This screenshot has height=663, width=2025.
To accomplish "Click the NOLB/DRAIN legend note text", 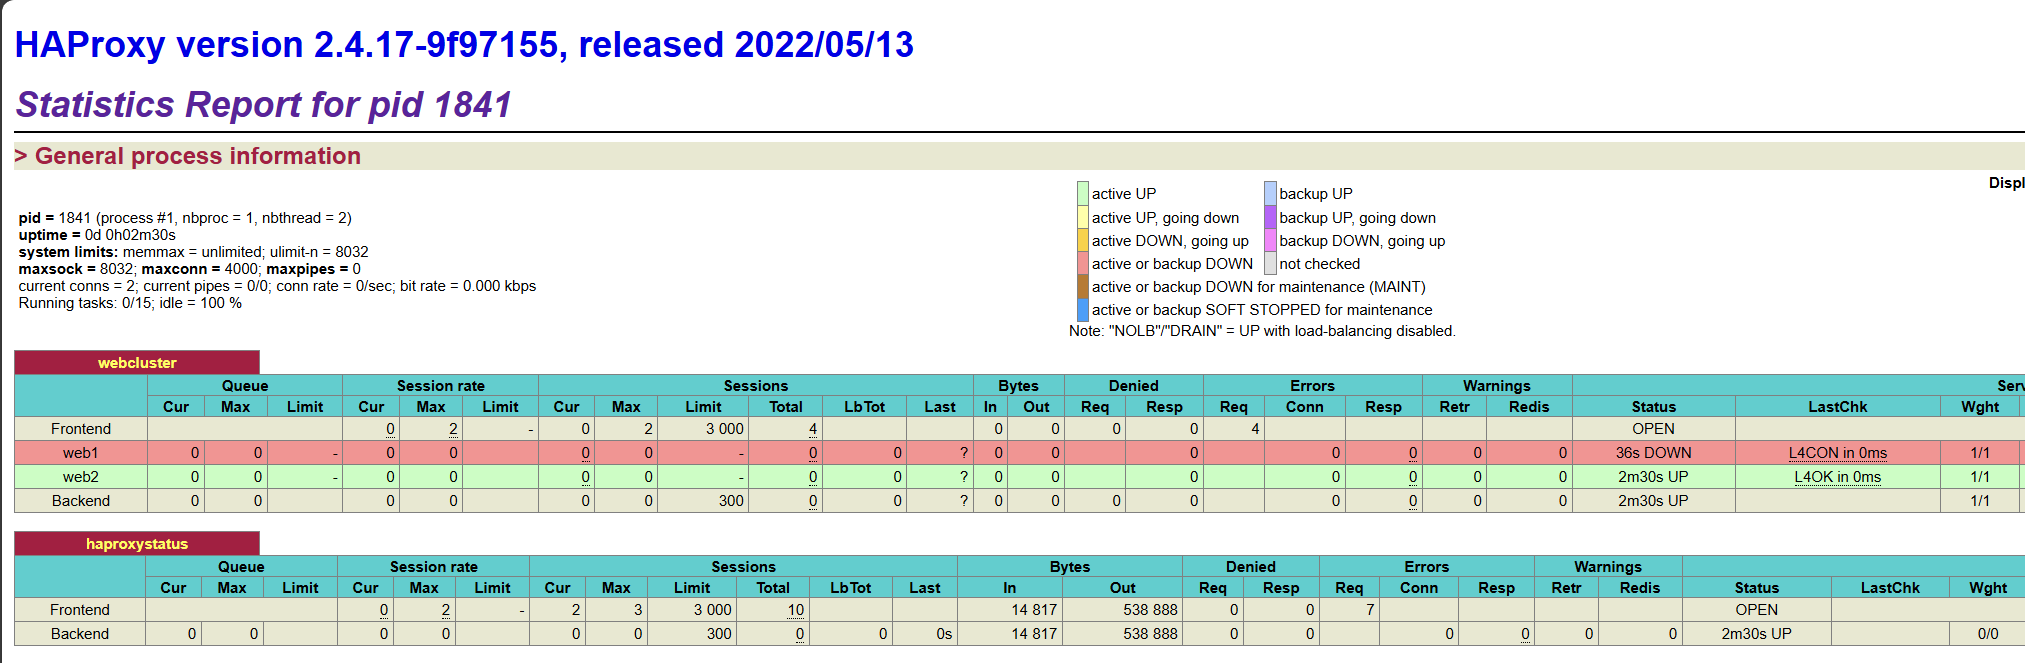I will pos(1262,331).
